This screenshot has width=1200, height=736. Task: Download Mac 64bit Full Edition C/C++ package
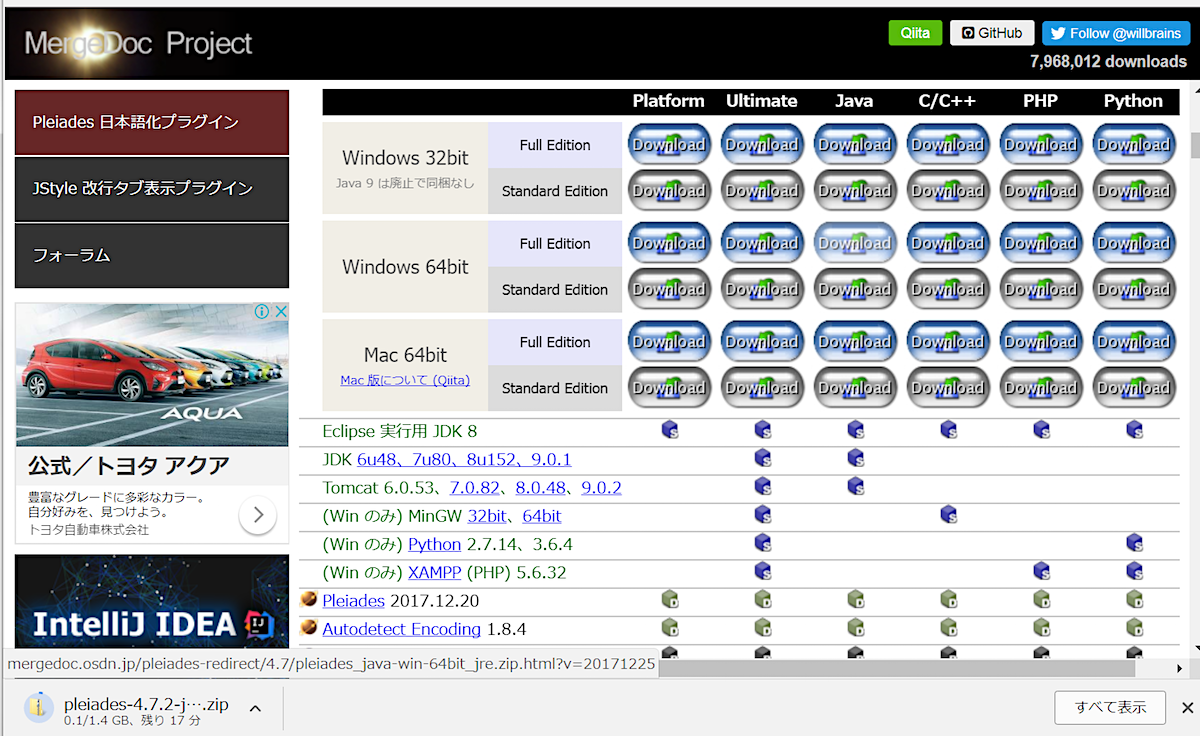(947, 342)
